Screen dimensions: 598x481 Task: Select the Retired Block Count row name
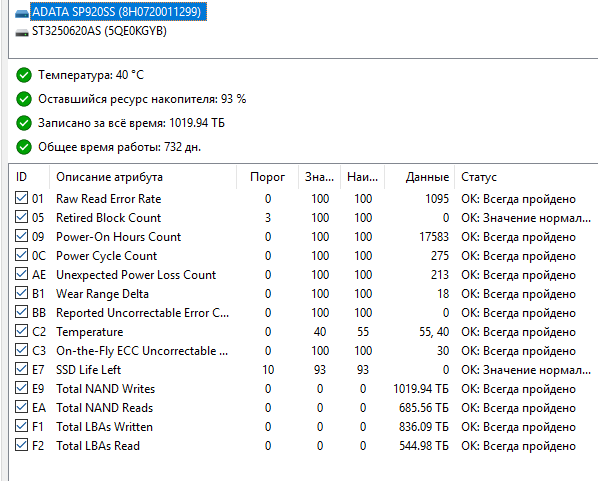pyautogui.click(x=108, y=218)
